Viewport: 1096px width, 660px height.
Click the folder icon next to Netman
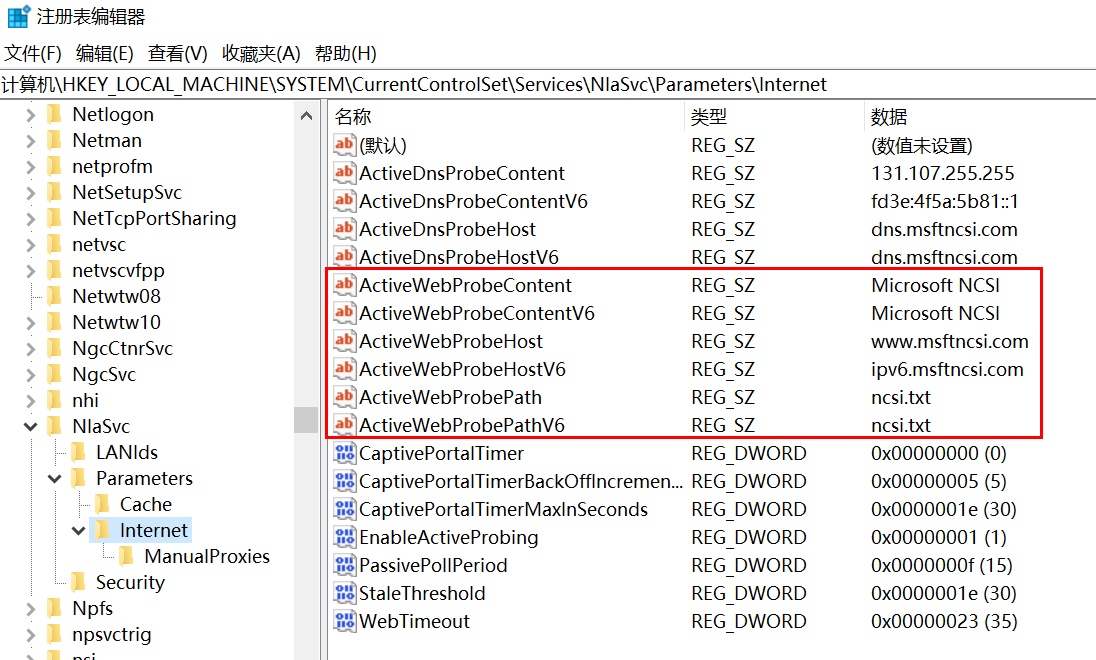55,140
